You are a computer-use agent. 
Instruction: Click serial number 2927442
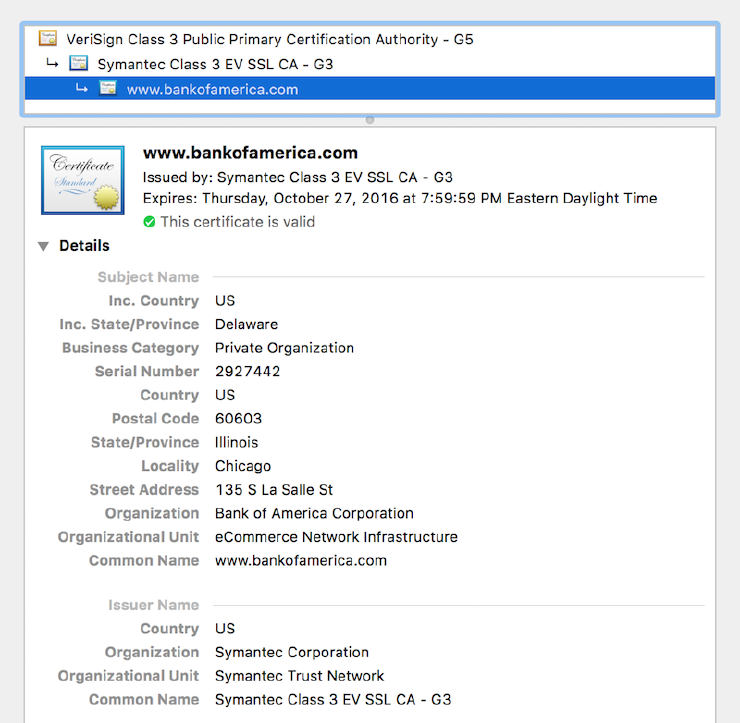point(247,371)
